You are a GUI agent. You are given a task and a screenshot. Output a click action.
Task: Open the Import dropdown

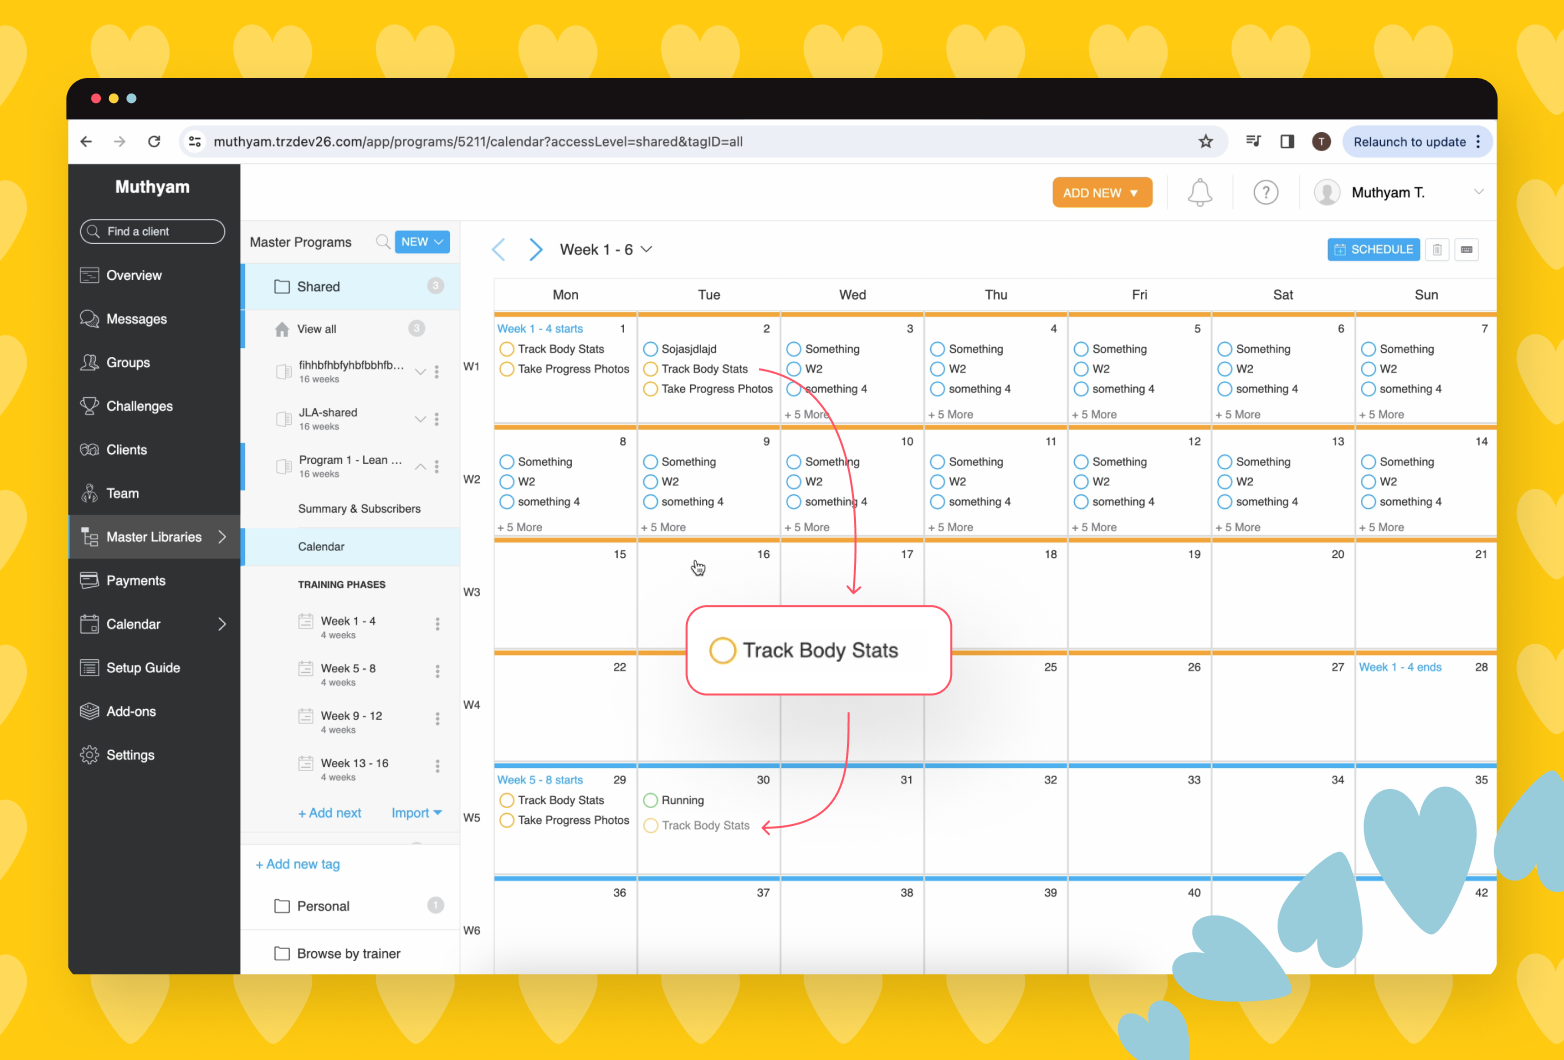[416, 813]
